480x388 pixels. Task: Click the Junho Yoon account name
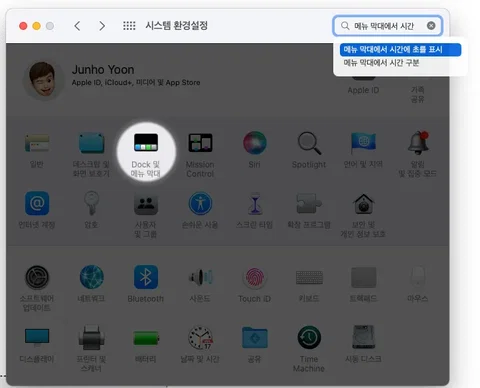(x=103, y=70)
